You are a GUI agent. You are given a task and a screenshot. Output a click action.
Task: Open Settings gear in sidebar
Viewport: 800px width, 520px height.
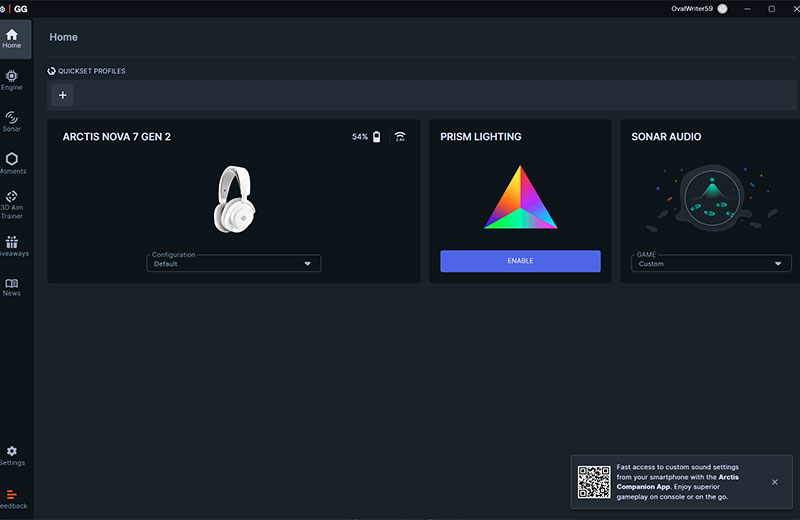tap(12, 455)
